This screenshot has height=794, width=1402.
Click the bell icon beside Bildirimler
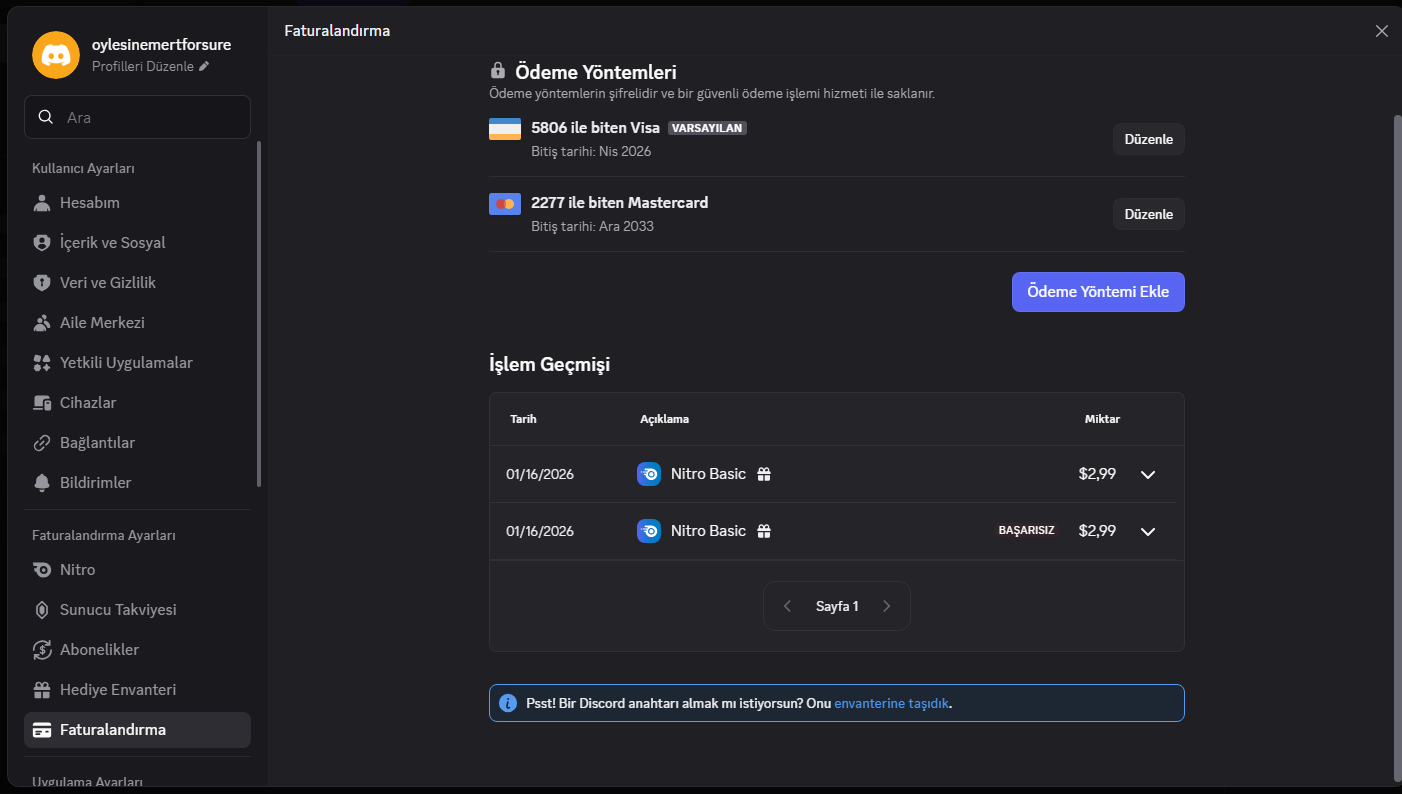click(x=42, y=483)
